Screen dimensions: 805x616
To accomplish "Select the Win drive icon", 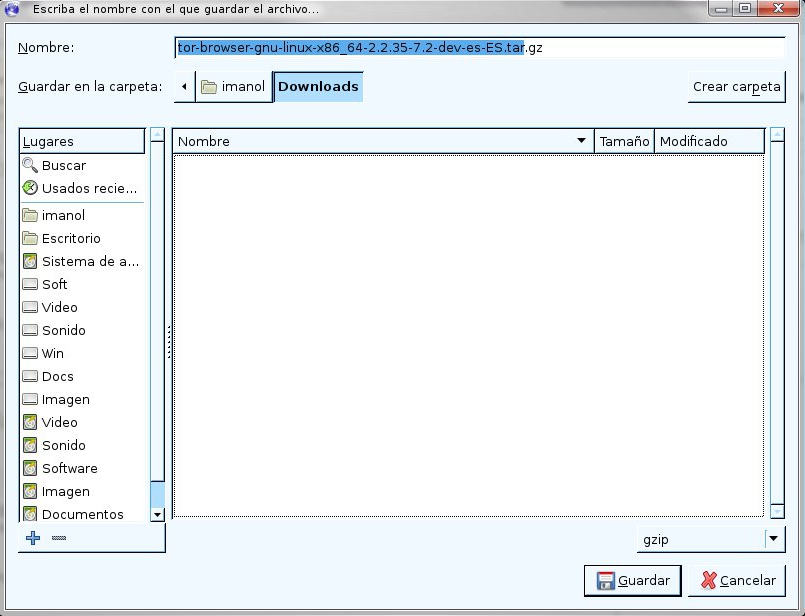I will click(30, 353).
